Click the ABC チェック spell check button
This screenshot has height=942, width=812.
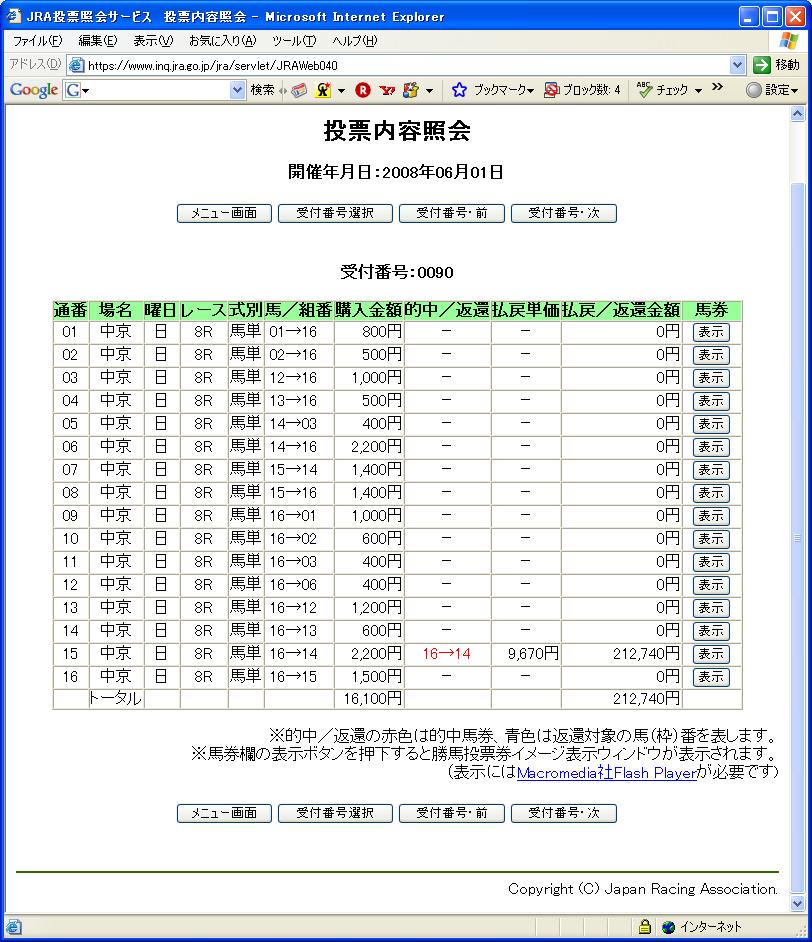(x=662, y=90)
